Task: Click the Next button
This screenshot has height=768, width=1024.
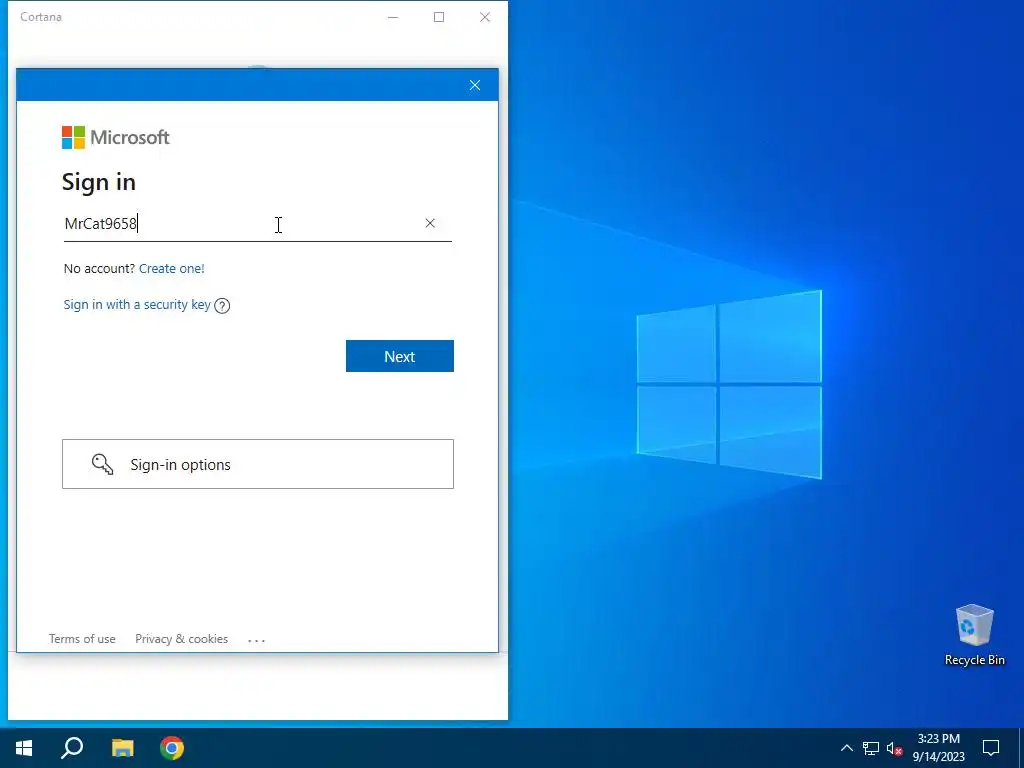Action: (400, 356)
